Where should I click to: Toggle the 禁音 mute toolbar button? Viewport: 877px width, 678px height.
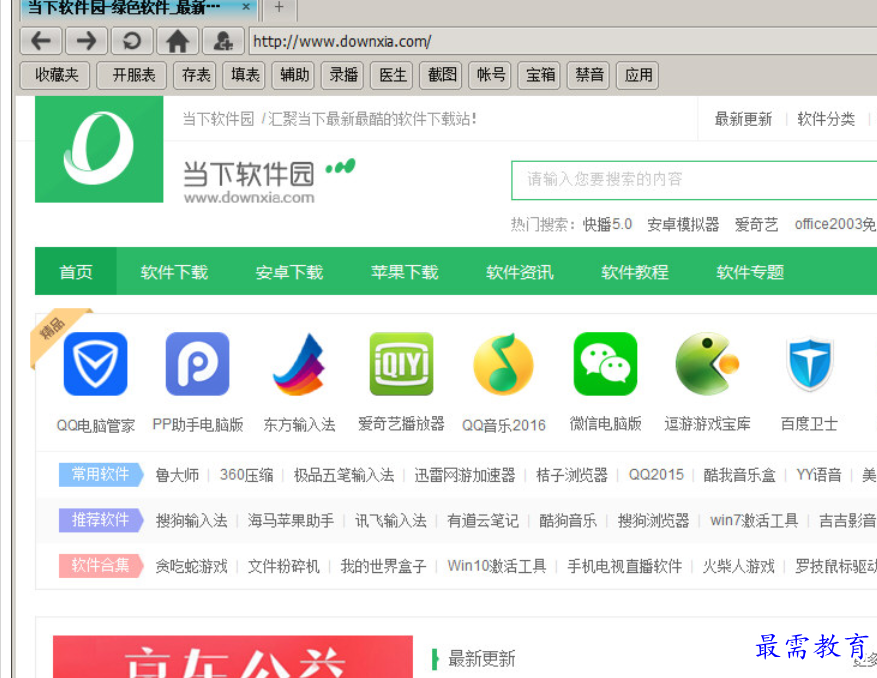tap(590, 75)
